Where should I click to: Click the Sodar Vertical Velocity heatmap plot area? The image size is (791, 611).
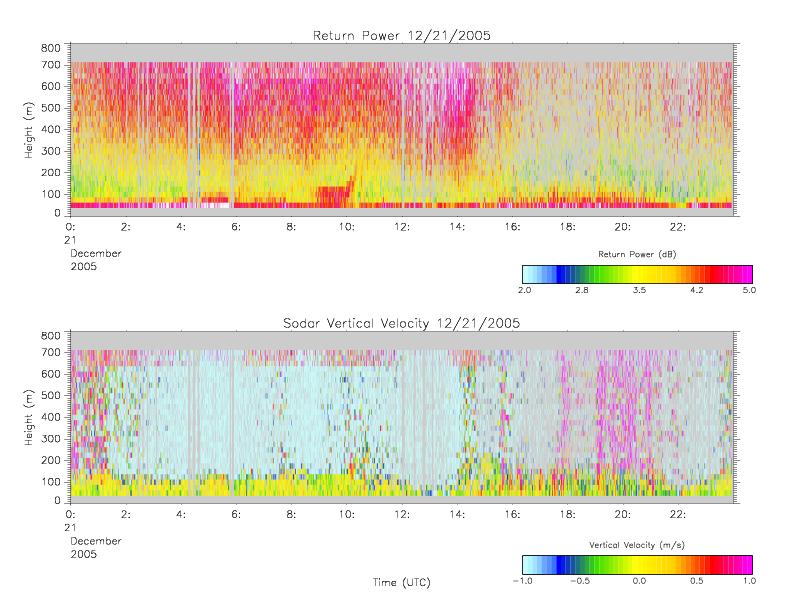tap(402, 417)
